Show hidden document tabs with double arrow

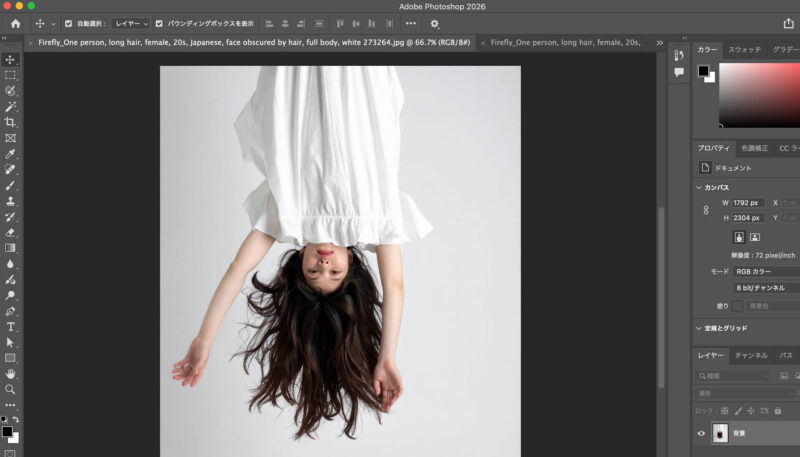(x=660, y=43)
